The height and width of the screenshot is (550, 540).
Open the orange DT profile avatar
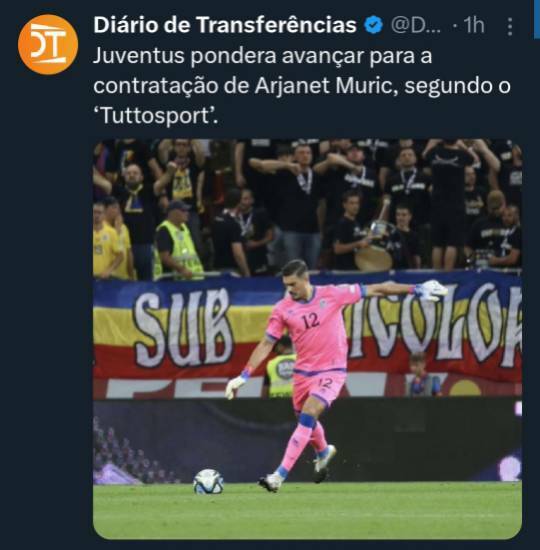[48, 45]
